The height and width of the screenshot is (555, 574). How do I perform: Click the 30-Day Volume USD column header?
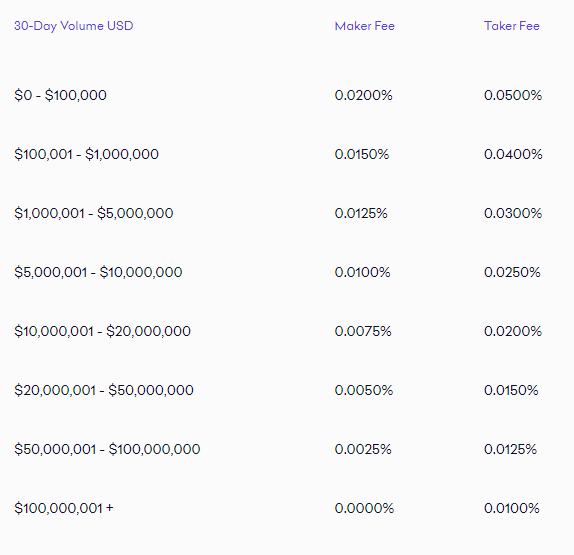coord(74,26)
